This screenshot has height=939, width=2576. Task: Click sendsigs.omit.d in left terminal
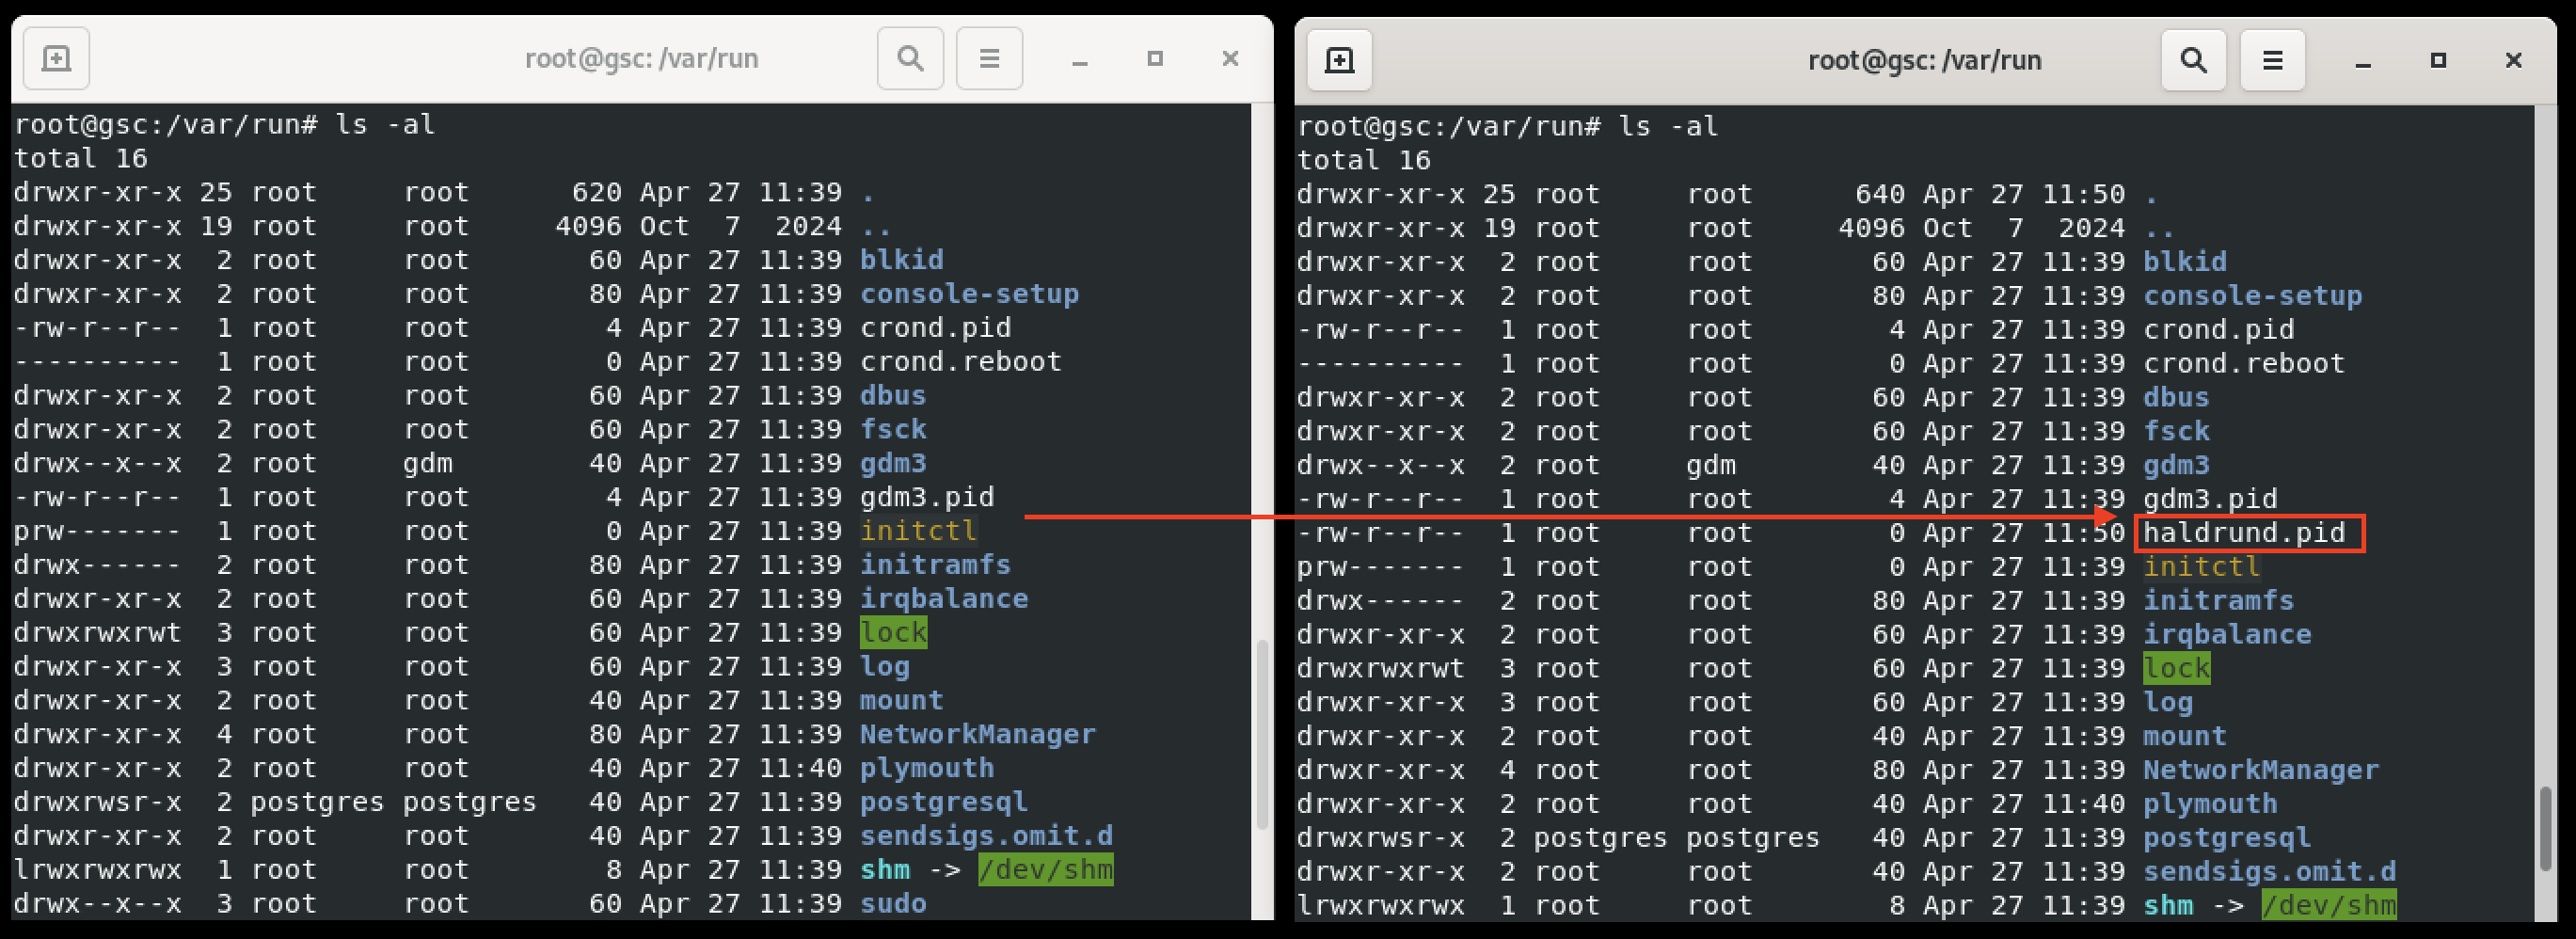coord(986,835)
